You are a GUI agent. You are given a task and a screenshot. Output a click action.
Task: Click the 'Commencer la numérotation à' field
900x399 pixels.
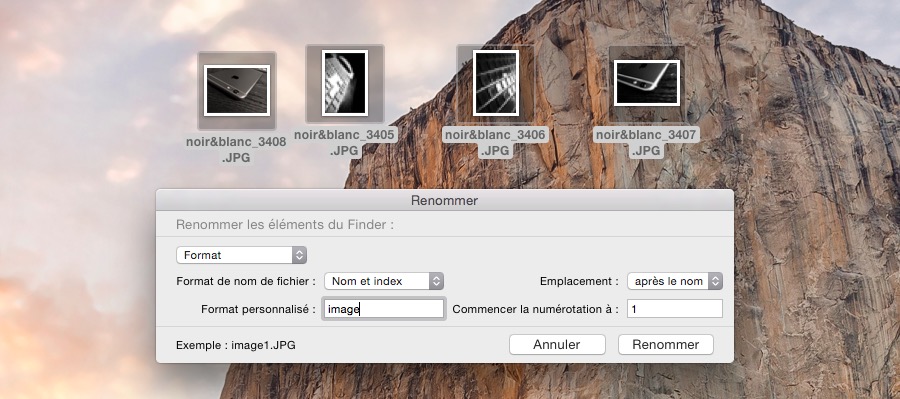click(674, 309)
